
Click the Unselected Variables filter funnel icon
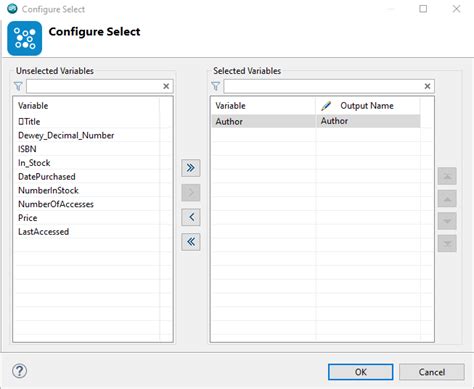click(x=18, y=86)
